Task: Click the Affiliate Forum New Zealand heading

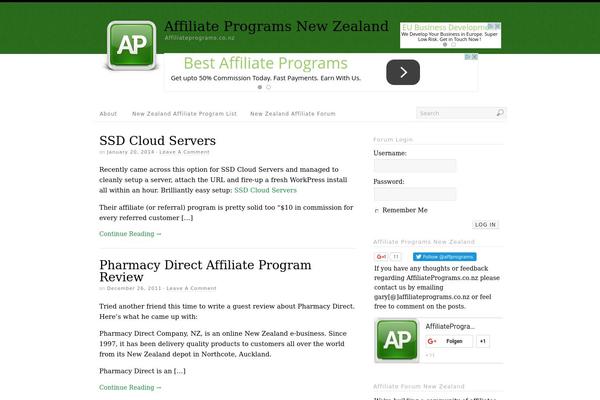Action: [x=419, y=387]
